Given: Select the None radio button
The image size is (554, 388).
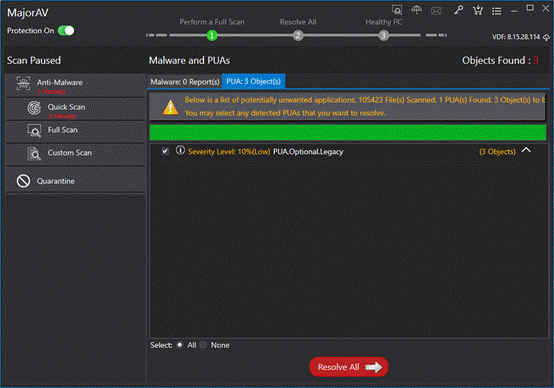Looking at the screenshot, I should [x=204, y=345].
